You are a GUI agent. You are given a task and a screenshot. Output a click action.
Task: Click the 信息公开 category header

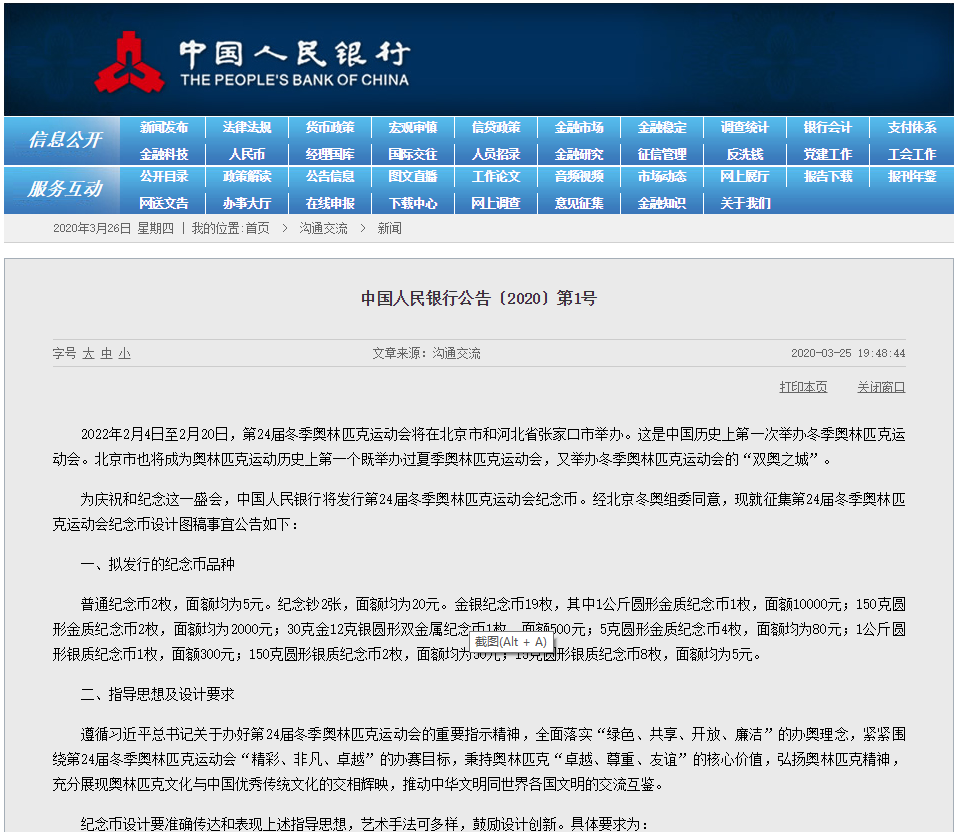coord(65,140)
